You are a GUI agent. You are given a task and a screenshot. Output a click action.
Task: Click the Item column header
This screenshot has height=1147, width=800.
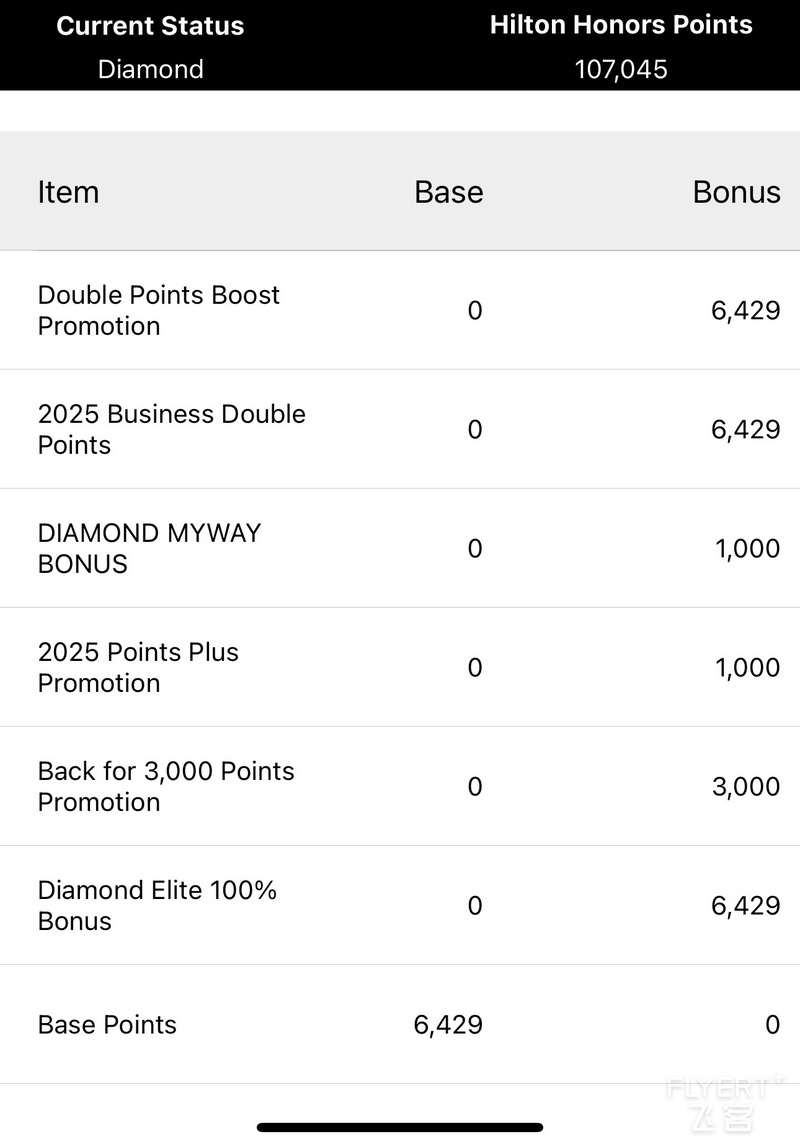tap(69, 192)
